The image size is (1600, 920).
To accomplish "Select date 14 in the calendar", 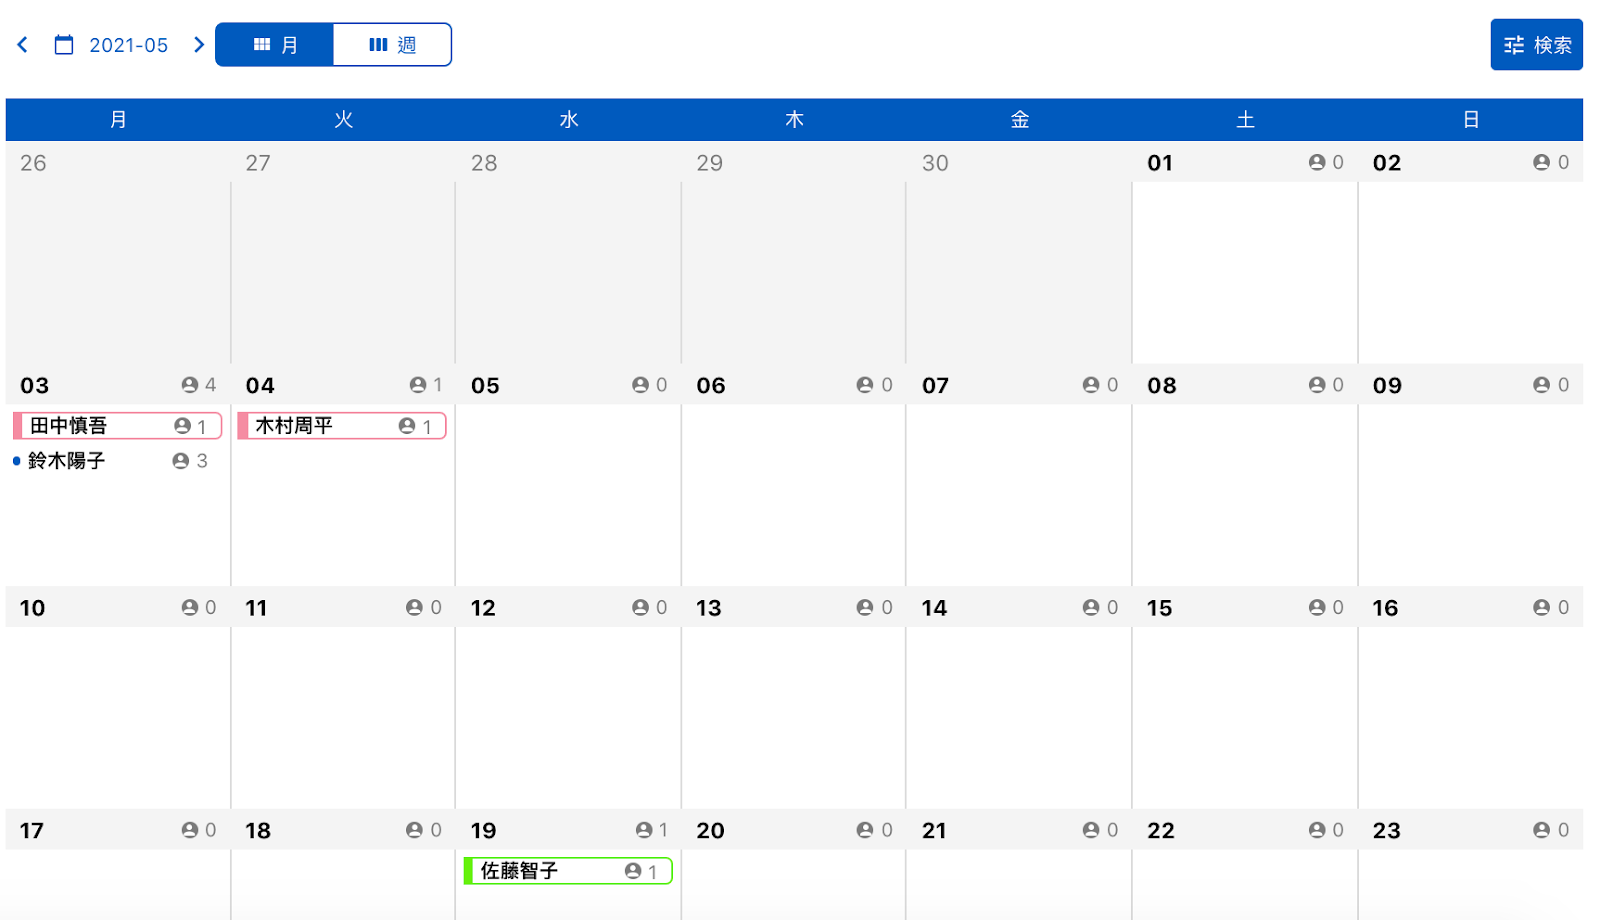I will pos(934,608).
